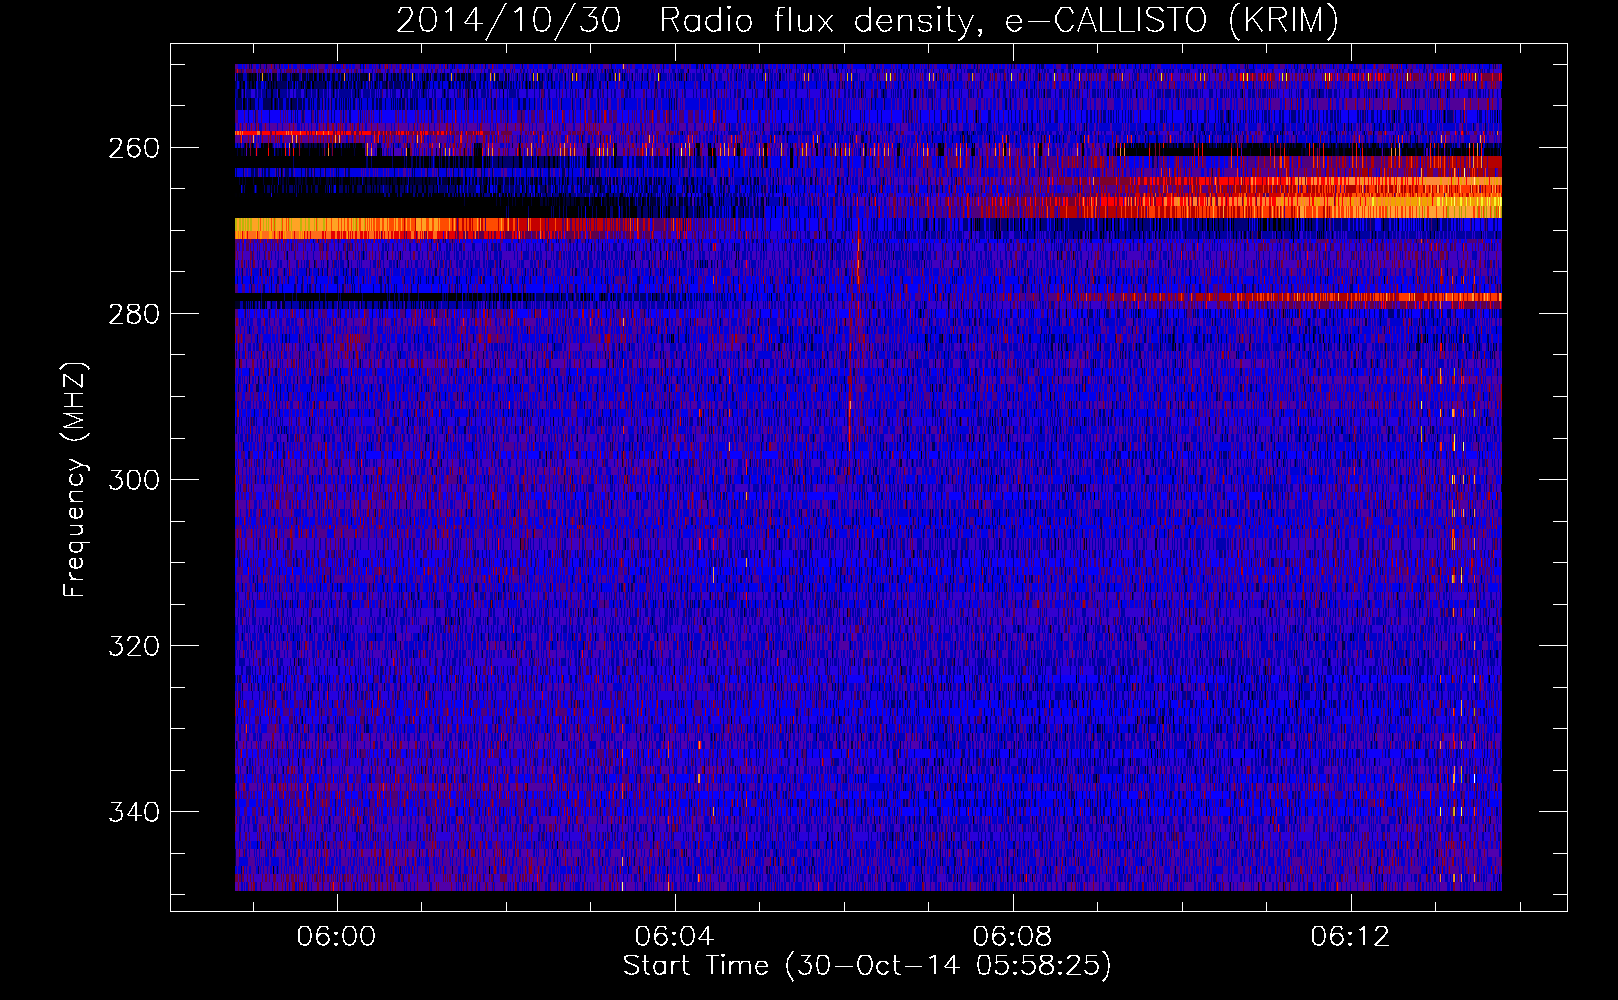The image size is (1618, 1000).
Task: Click the 06:04 time axis label
Action: (675, 936)
